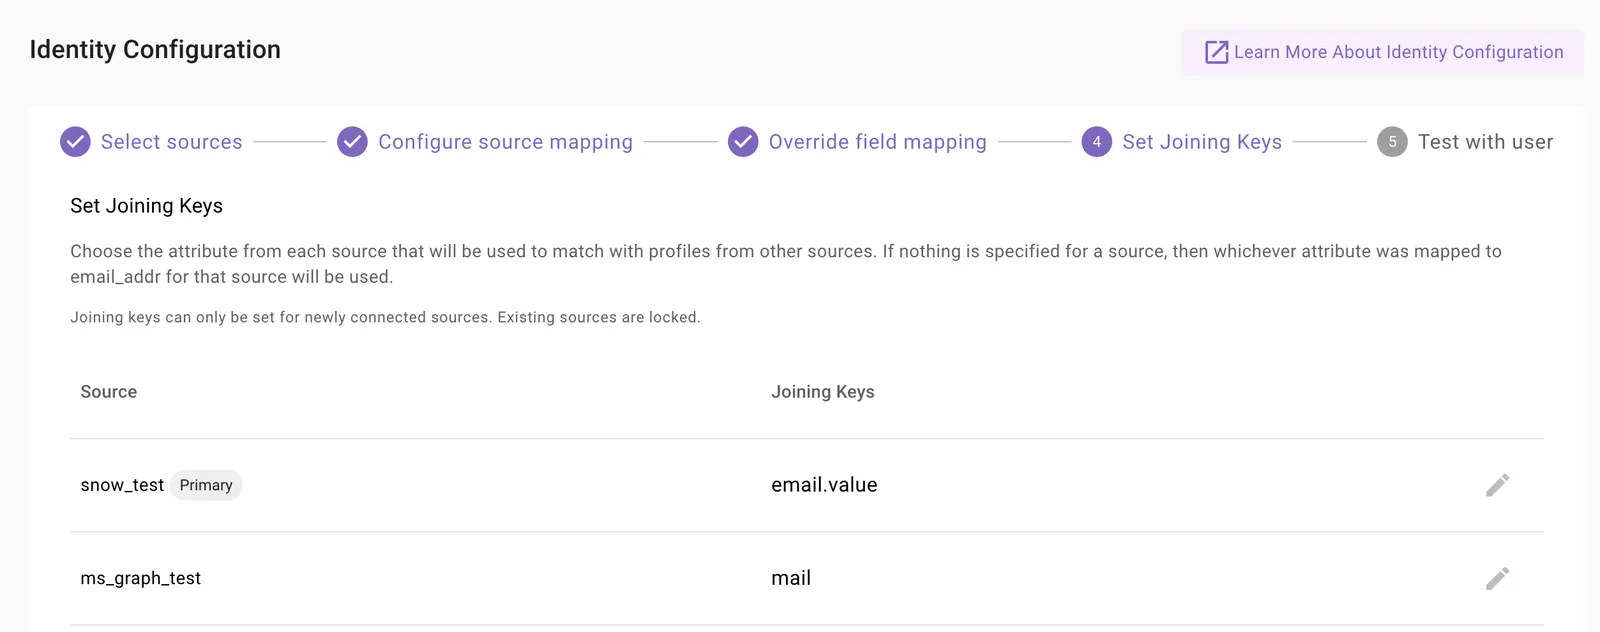This screenshot has width=1600, height=632.
Task: Click the mail joining key value
Action: tap(791, 578)
